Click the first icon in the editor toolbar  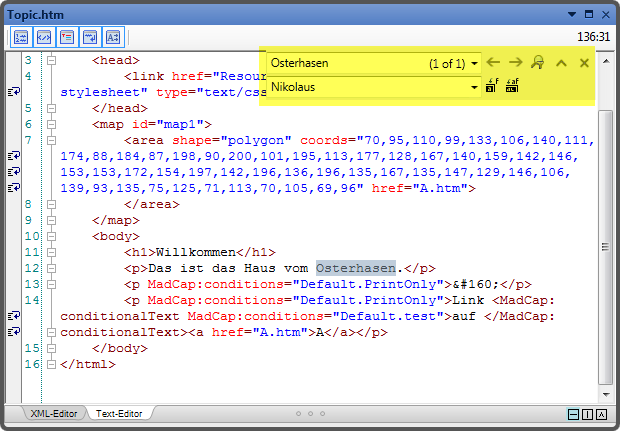[x=22, y=36]
